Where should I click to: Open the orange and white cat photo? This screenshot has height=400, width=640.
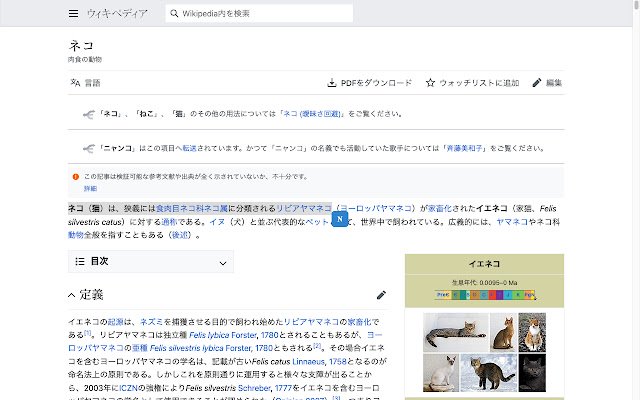(532, 332)
